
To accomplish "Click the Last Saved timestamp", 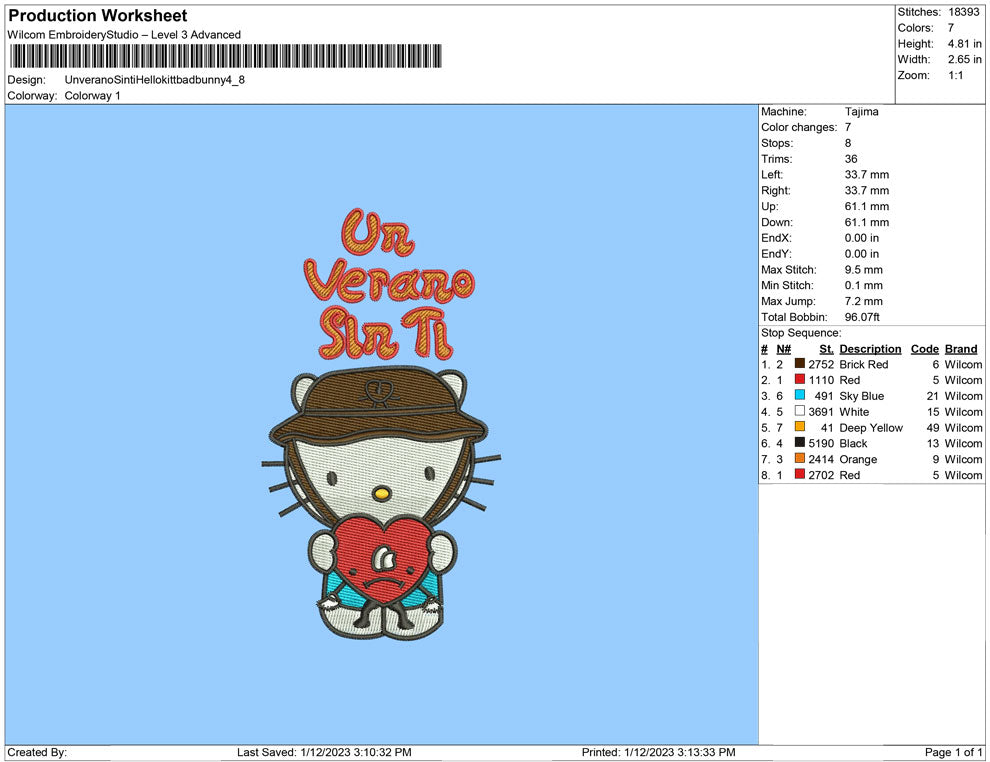I will pyautogui.click(x=324, y=752).
